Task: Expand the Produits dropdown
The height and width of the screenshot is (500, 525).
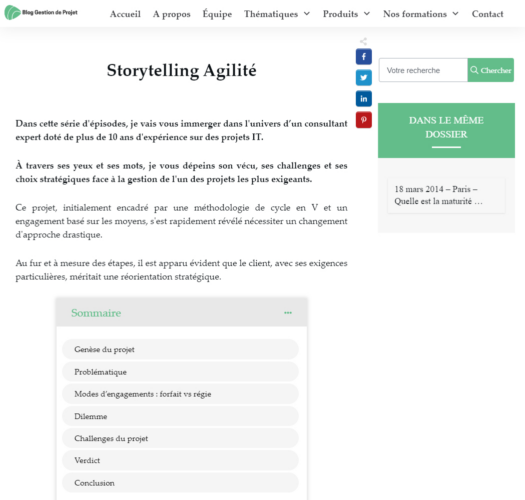Action: tap(346, 14)
